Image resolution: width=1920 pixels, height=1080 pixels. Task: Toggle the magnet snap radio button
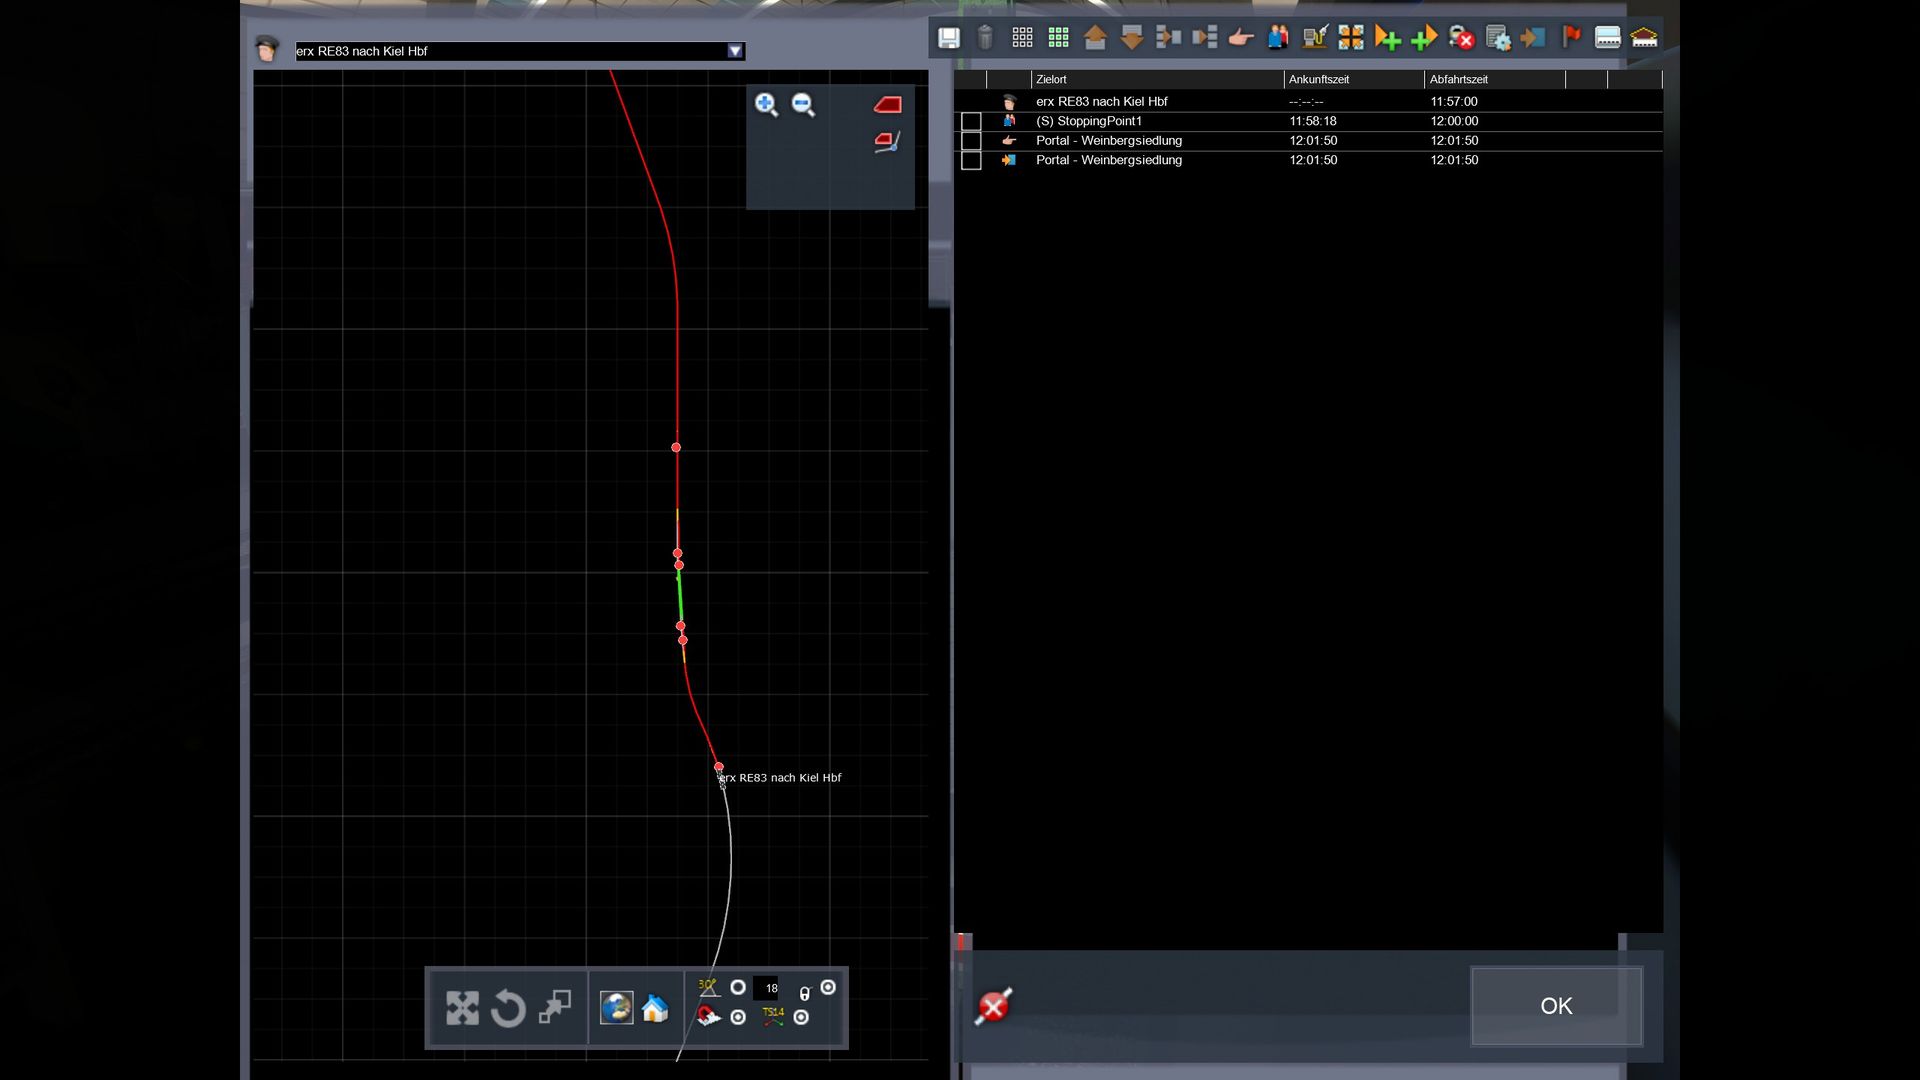(x=738, y=1017)
